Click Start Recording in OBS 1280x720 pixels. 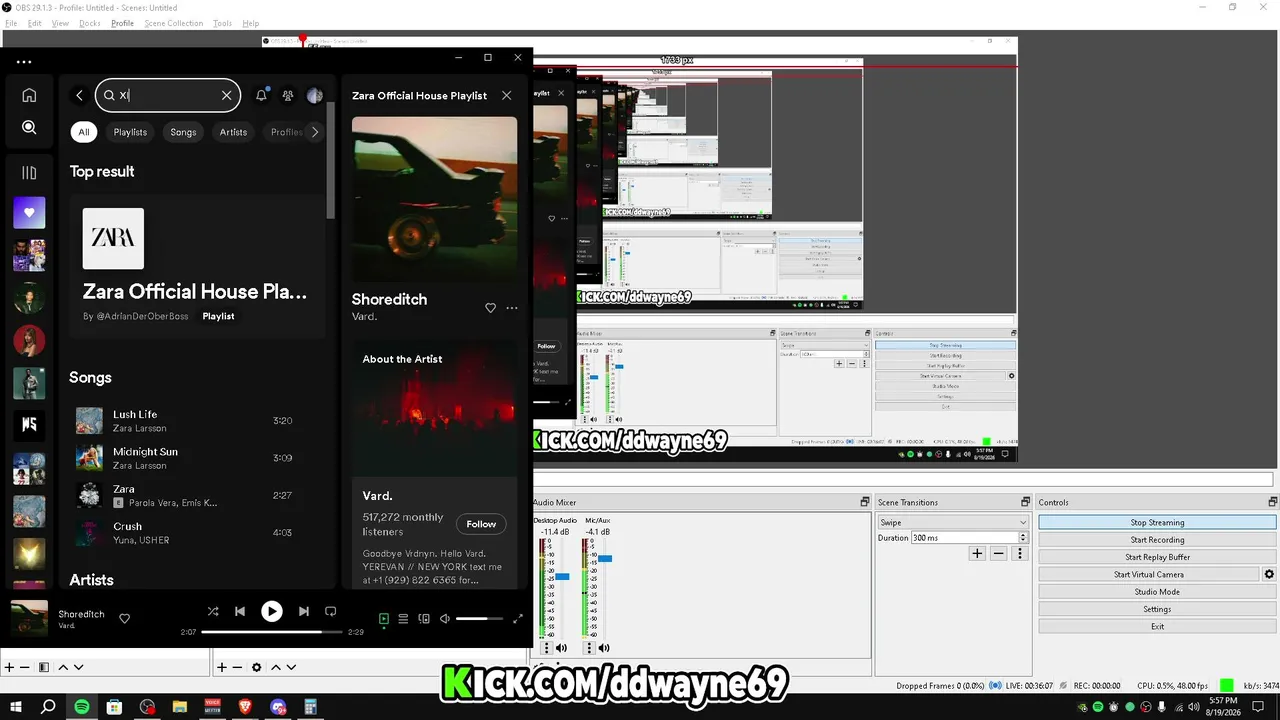pyautogui.click(x=1157, y=540)
